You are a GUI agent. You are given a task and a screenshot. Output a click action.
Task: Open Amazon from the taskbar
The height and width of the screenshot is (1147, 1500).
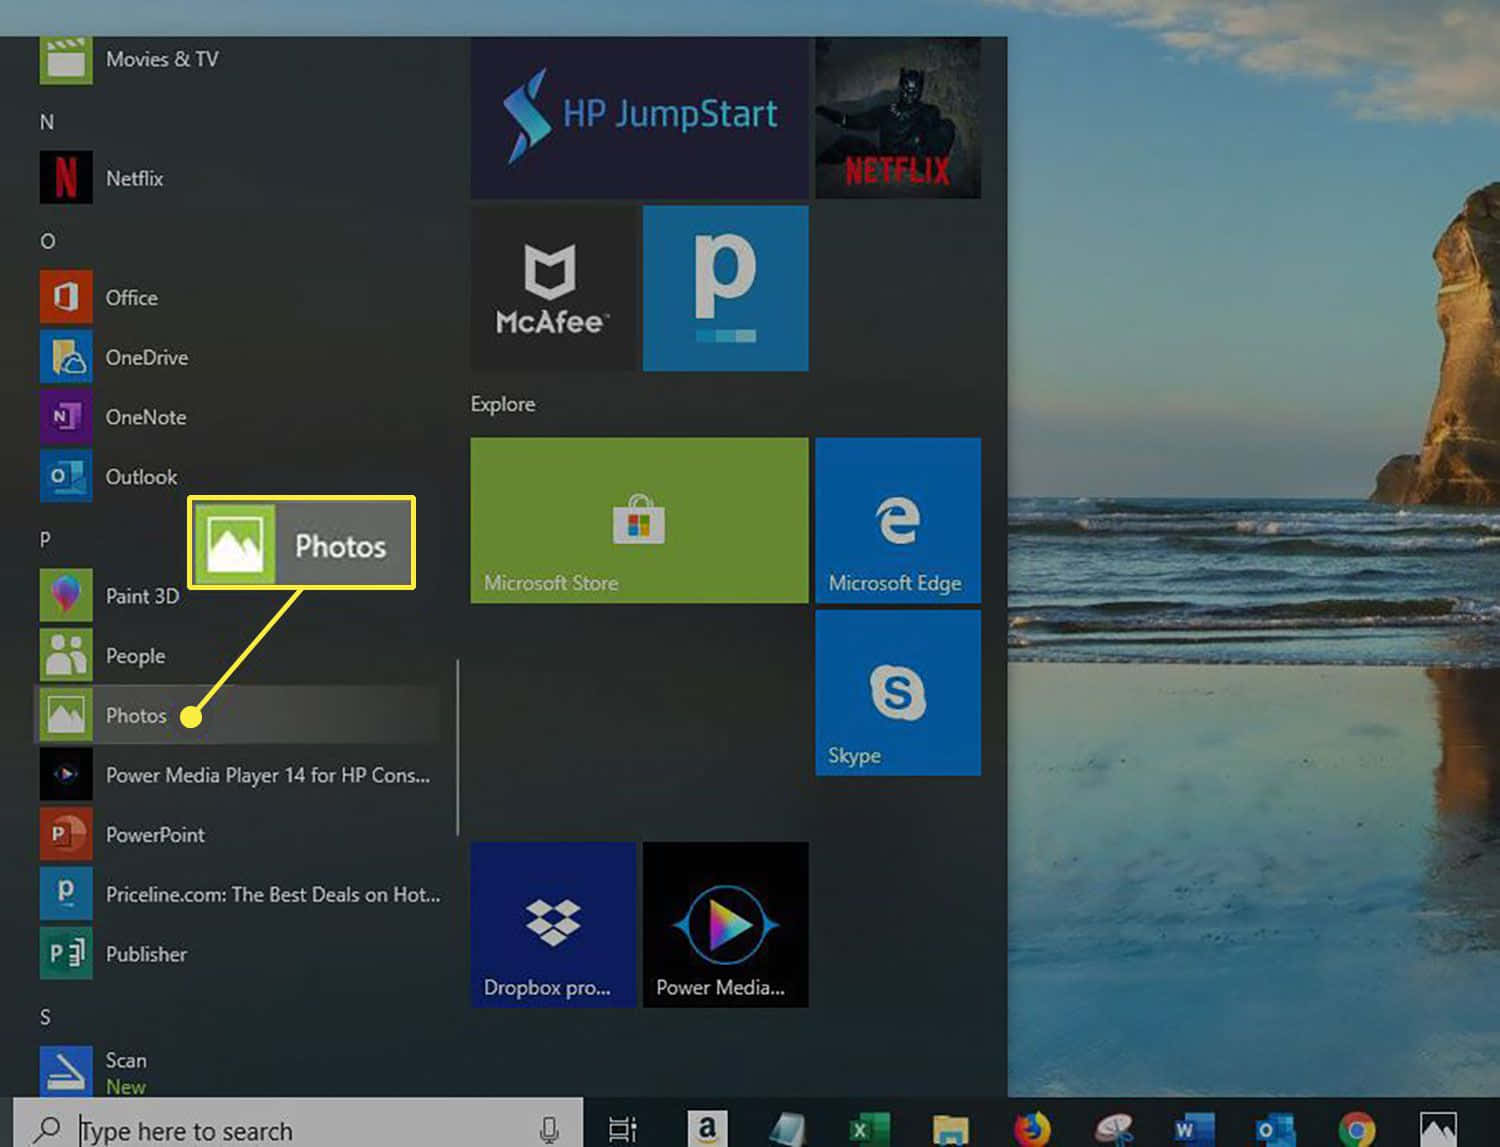[707, 1129]
